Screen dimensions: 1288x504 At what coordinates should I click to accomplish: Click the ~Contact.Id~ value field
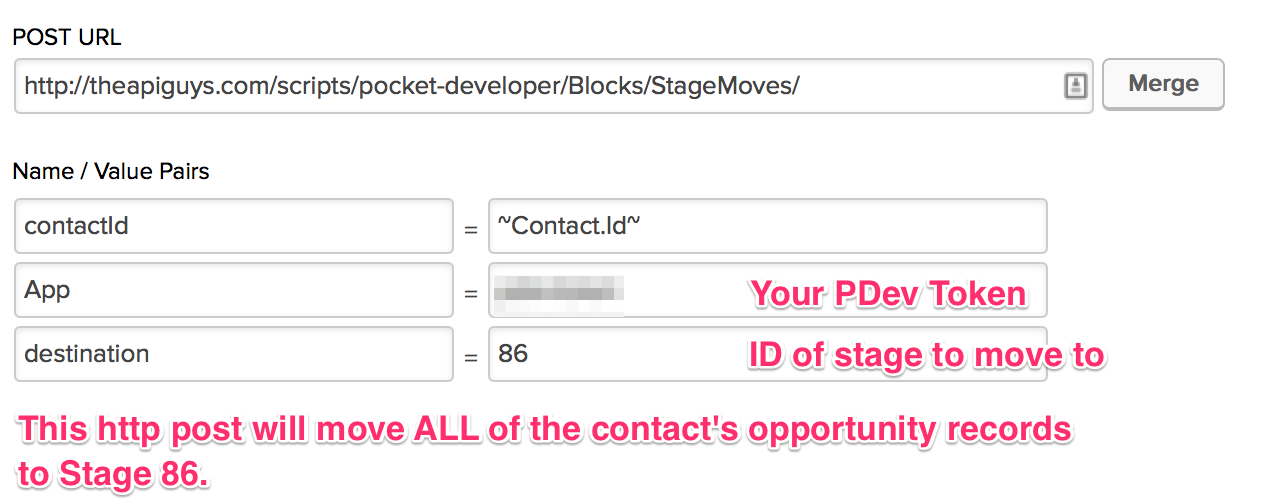[767, 226]
